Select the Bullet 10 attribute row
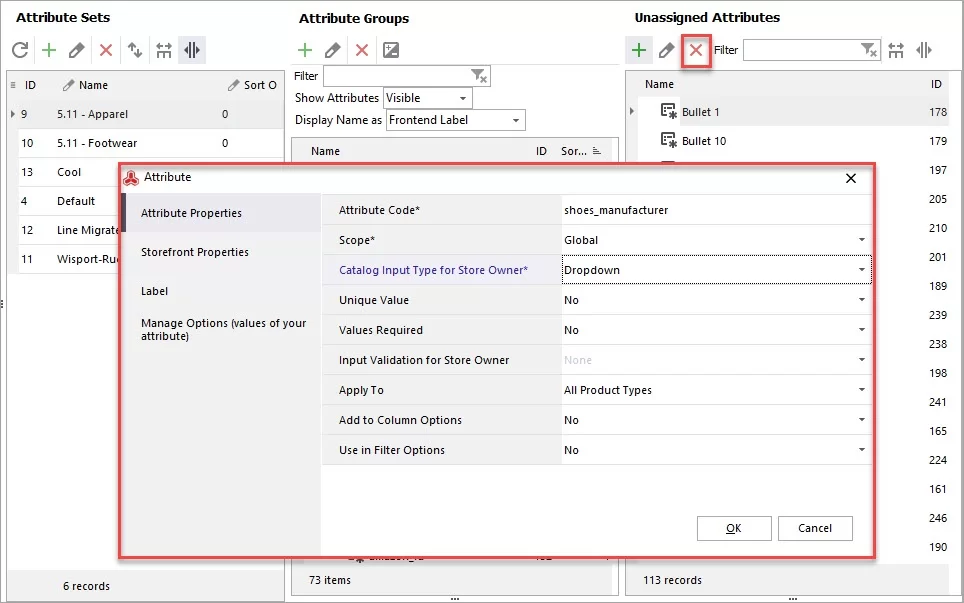This screenshot has height=603, width=964. pyautogui.click(x=793, y=141)
